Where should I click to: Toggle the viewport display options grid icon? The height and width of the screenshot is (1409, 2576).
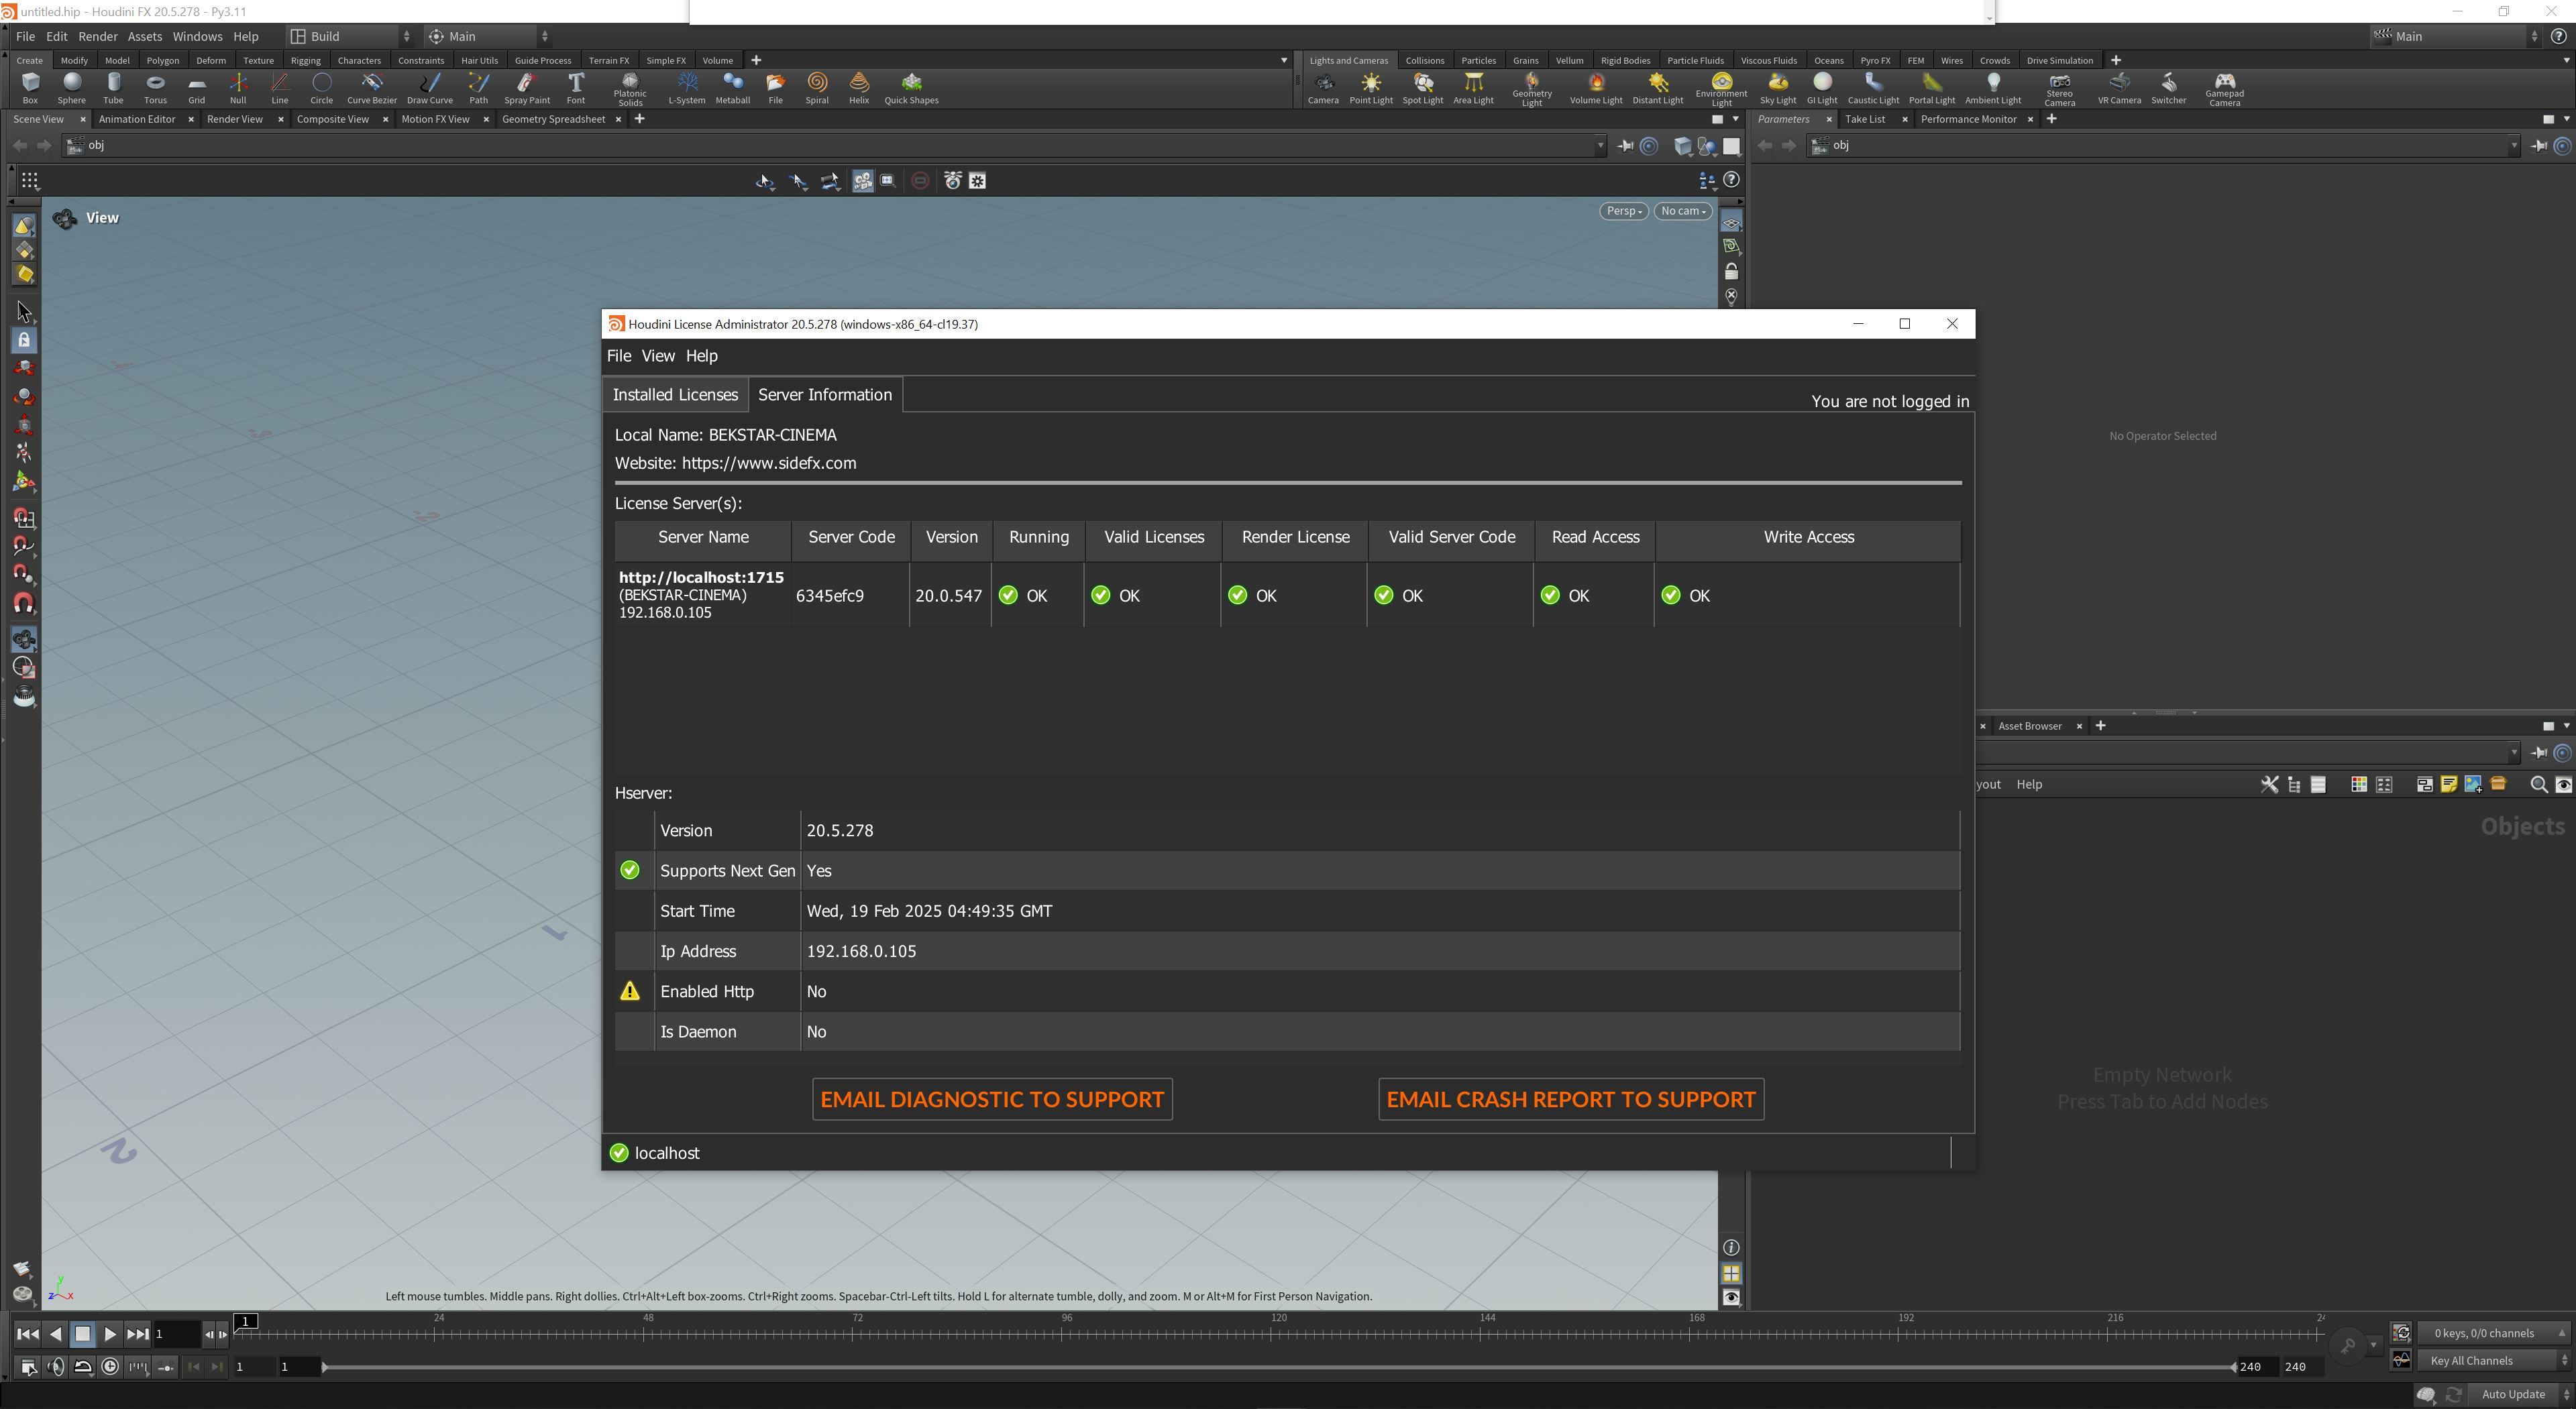pyautogui.click(x=1731, y=1273)
